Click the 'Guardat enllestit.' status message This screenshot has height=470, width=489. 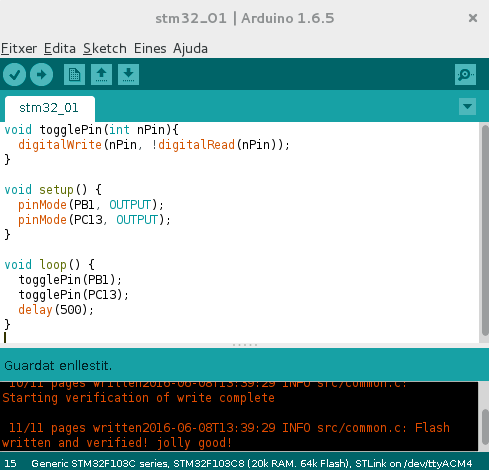(x=58, y=366)
